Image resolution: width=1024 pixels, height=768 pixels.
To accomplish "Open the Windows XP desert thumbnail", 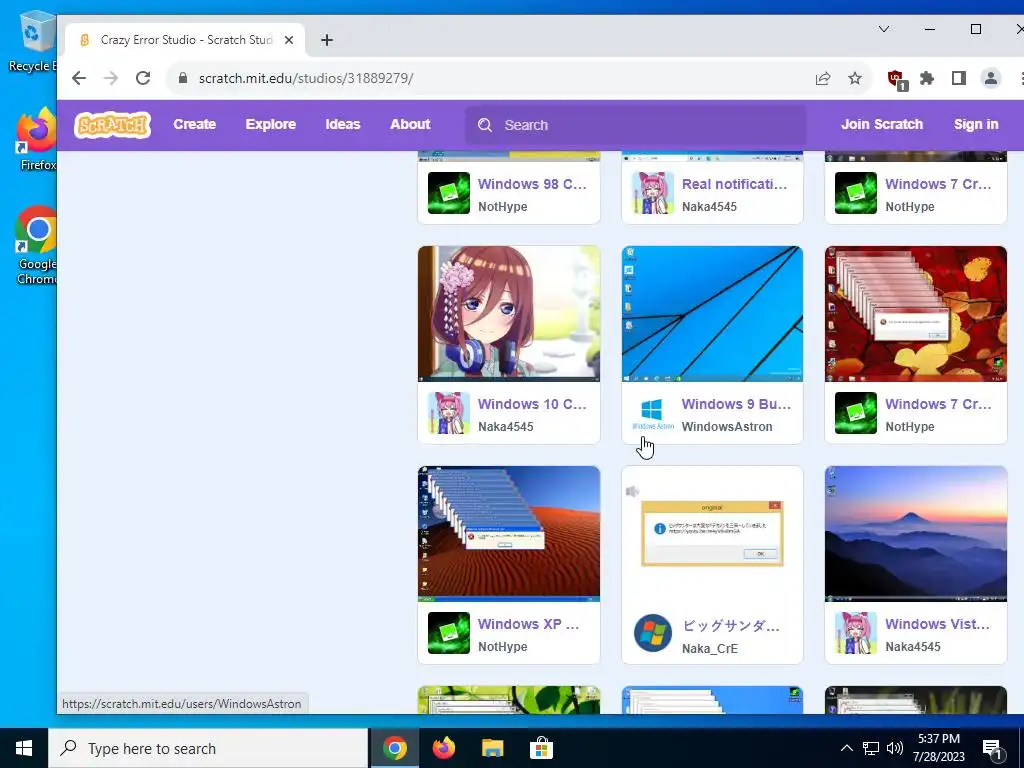I will (509, 534).
